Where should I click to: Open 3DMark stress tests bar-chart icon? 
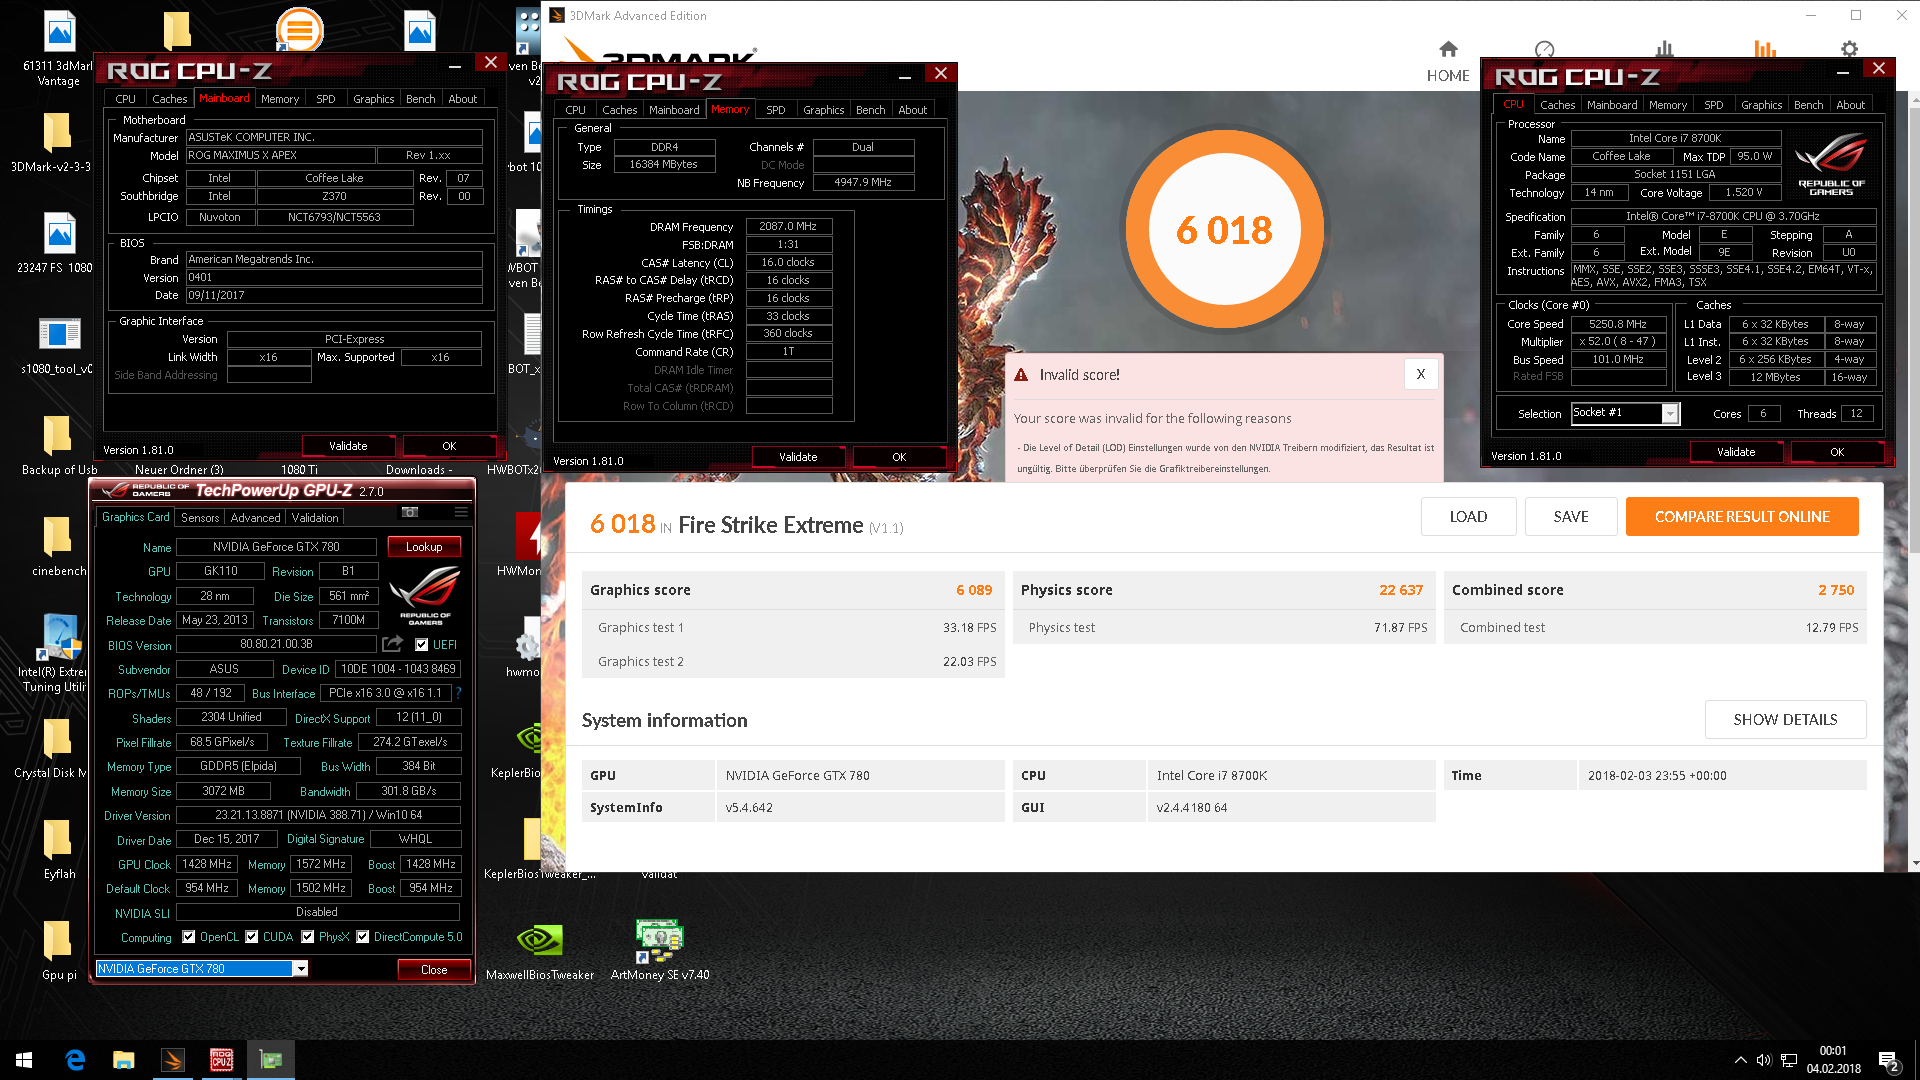click(1664, 49)
